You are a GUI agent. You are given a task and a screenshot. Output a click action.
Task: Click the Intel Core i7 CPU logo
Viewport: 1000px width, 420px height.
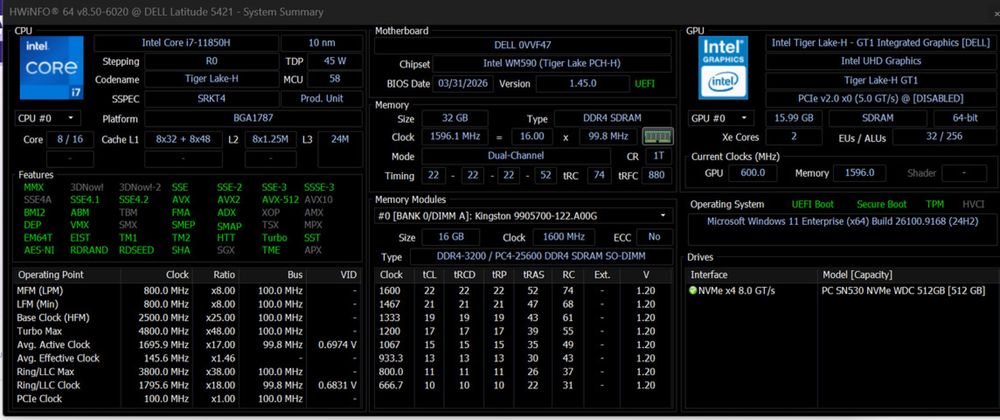51,68
